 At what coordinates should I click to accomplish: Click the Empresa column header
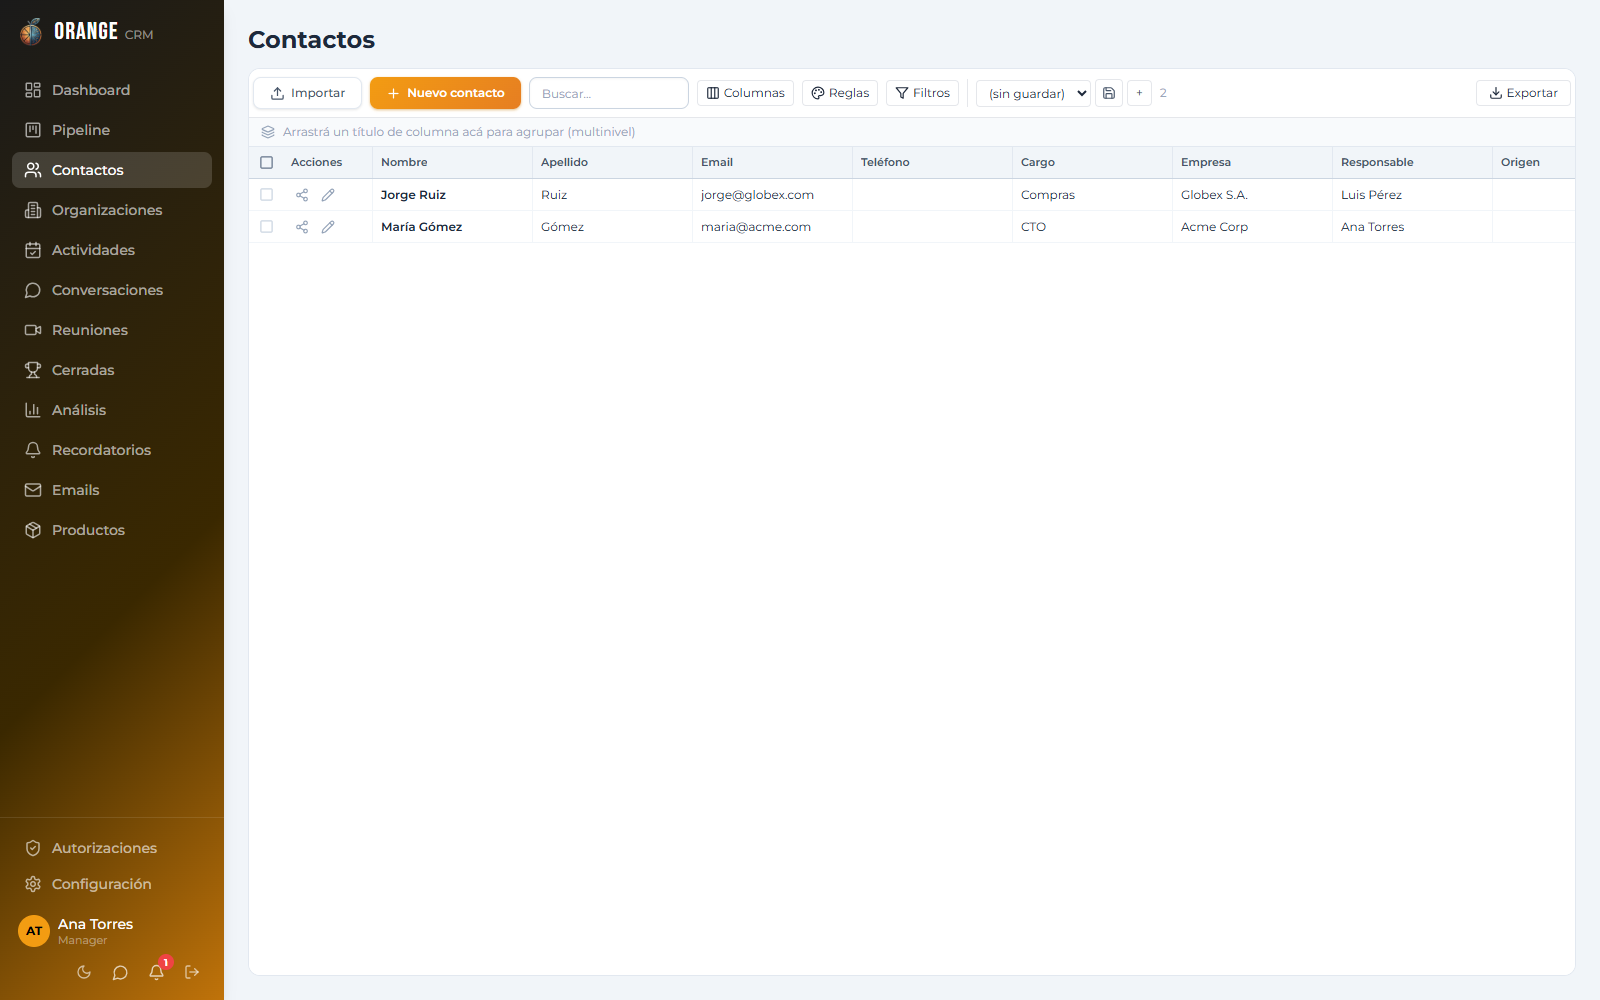click(1252, 162)
